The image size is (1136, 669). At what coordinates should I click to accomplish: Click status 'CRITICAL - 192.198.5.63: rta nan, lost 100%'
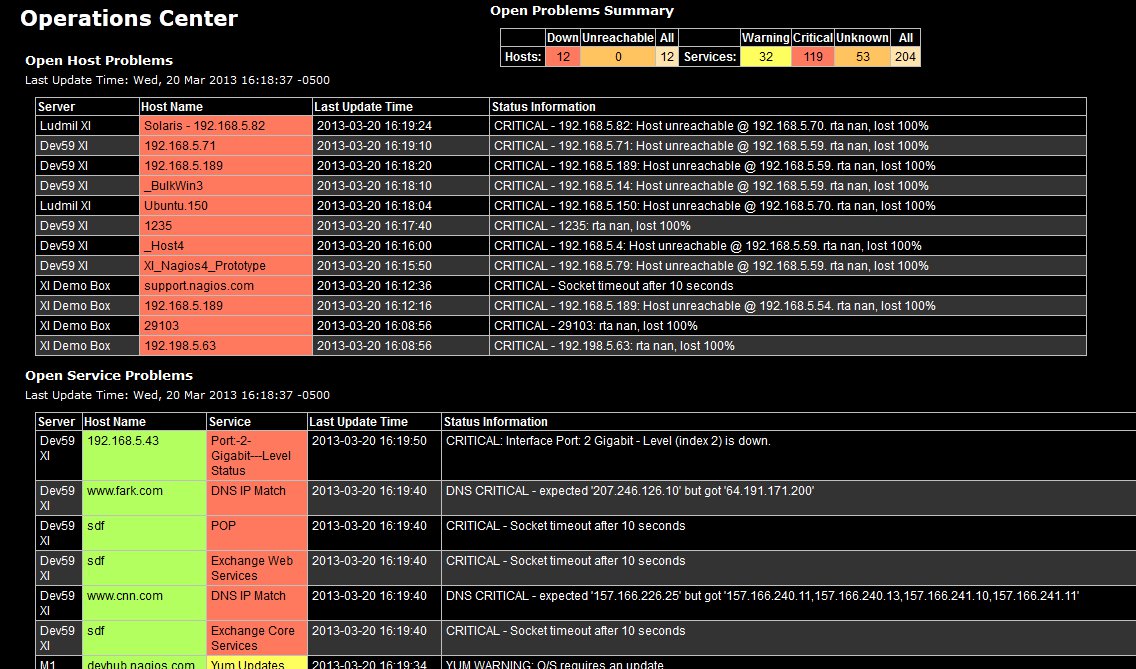(x=614, y=346)
